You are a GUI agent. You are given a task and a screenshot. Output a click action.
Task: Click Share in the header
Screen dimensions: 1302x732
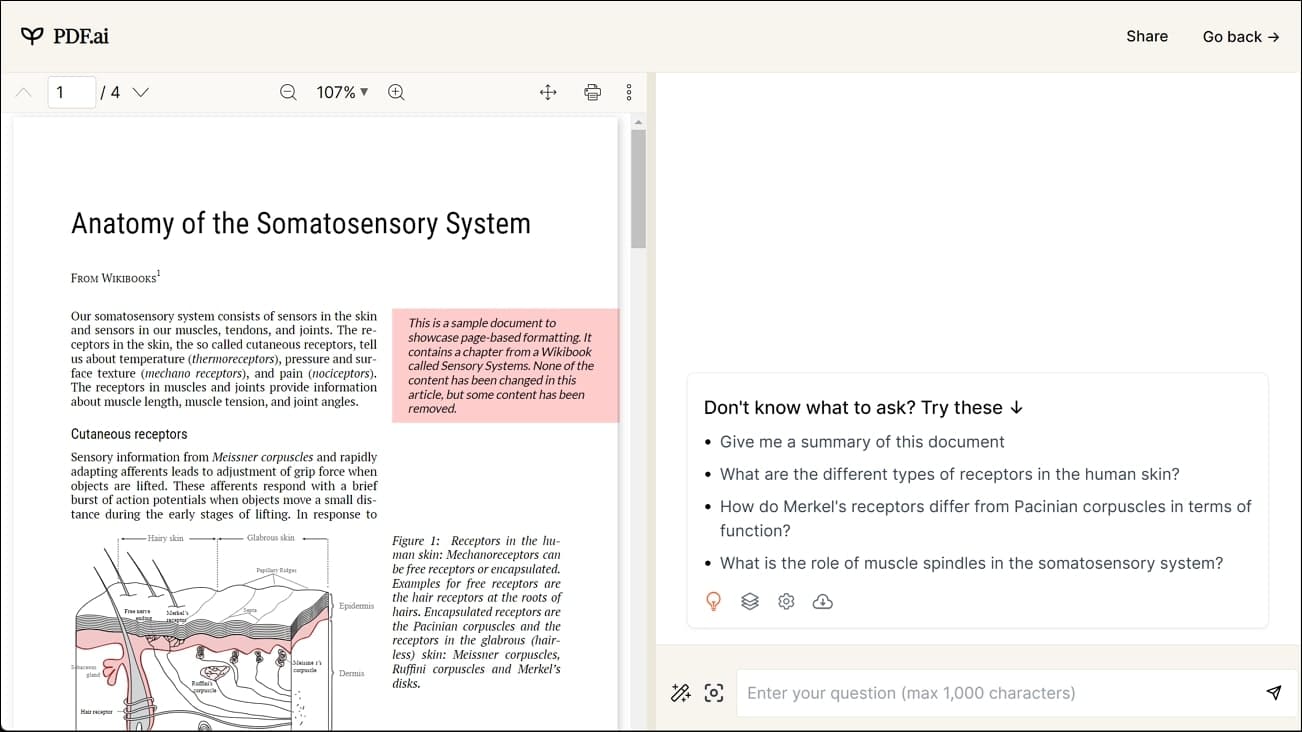1147,36
